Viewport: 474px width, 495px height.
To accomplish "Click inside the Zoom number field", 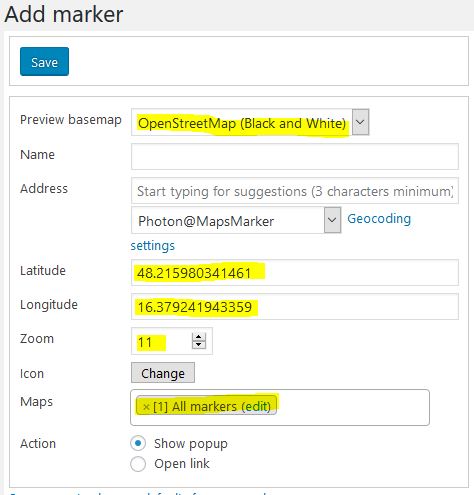I will pos(162,341).
